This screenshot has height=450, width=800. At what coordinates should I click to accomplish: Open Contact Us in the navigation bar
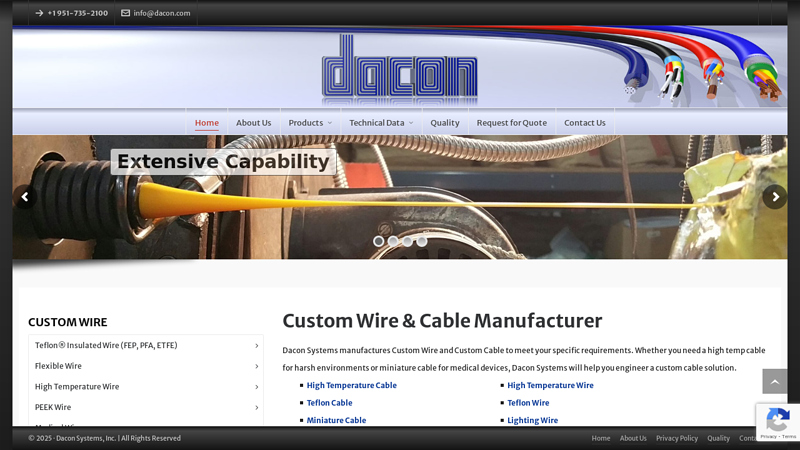coord(585,123)
